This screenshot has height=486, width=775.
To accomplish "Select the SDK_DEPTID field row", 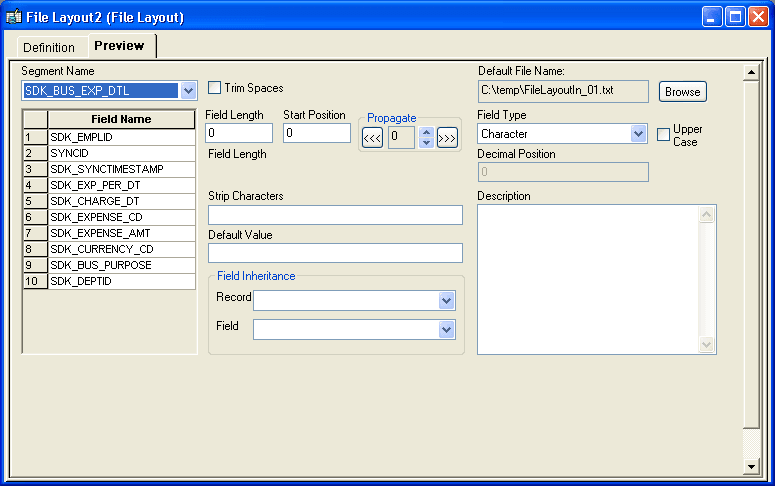I will (122, 281).
